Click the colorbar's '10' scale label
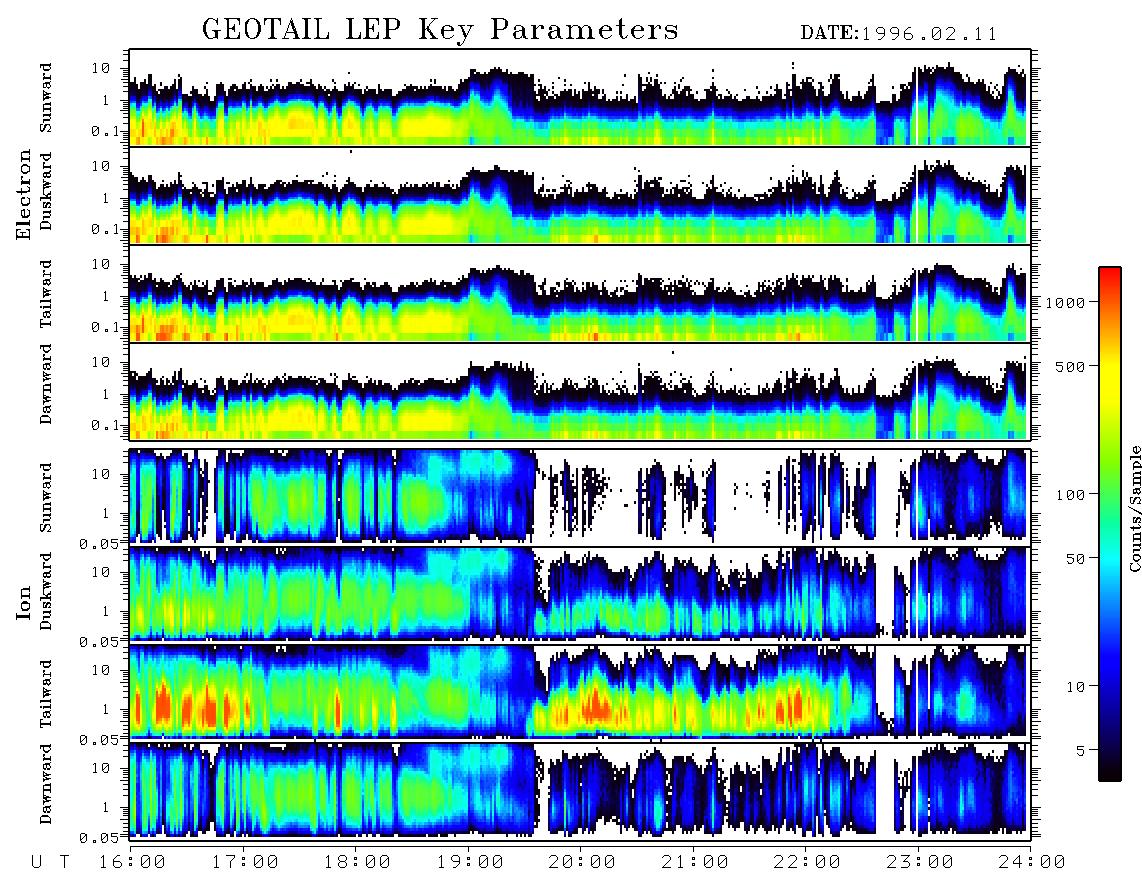Screen dimensions: 1142x880 tap(1074, 686)
